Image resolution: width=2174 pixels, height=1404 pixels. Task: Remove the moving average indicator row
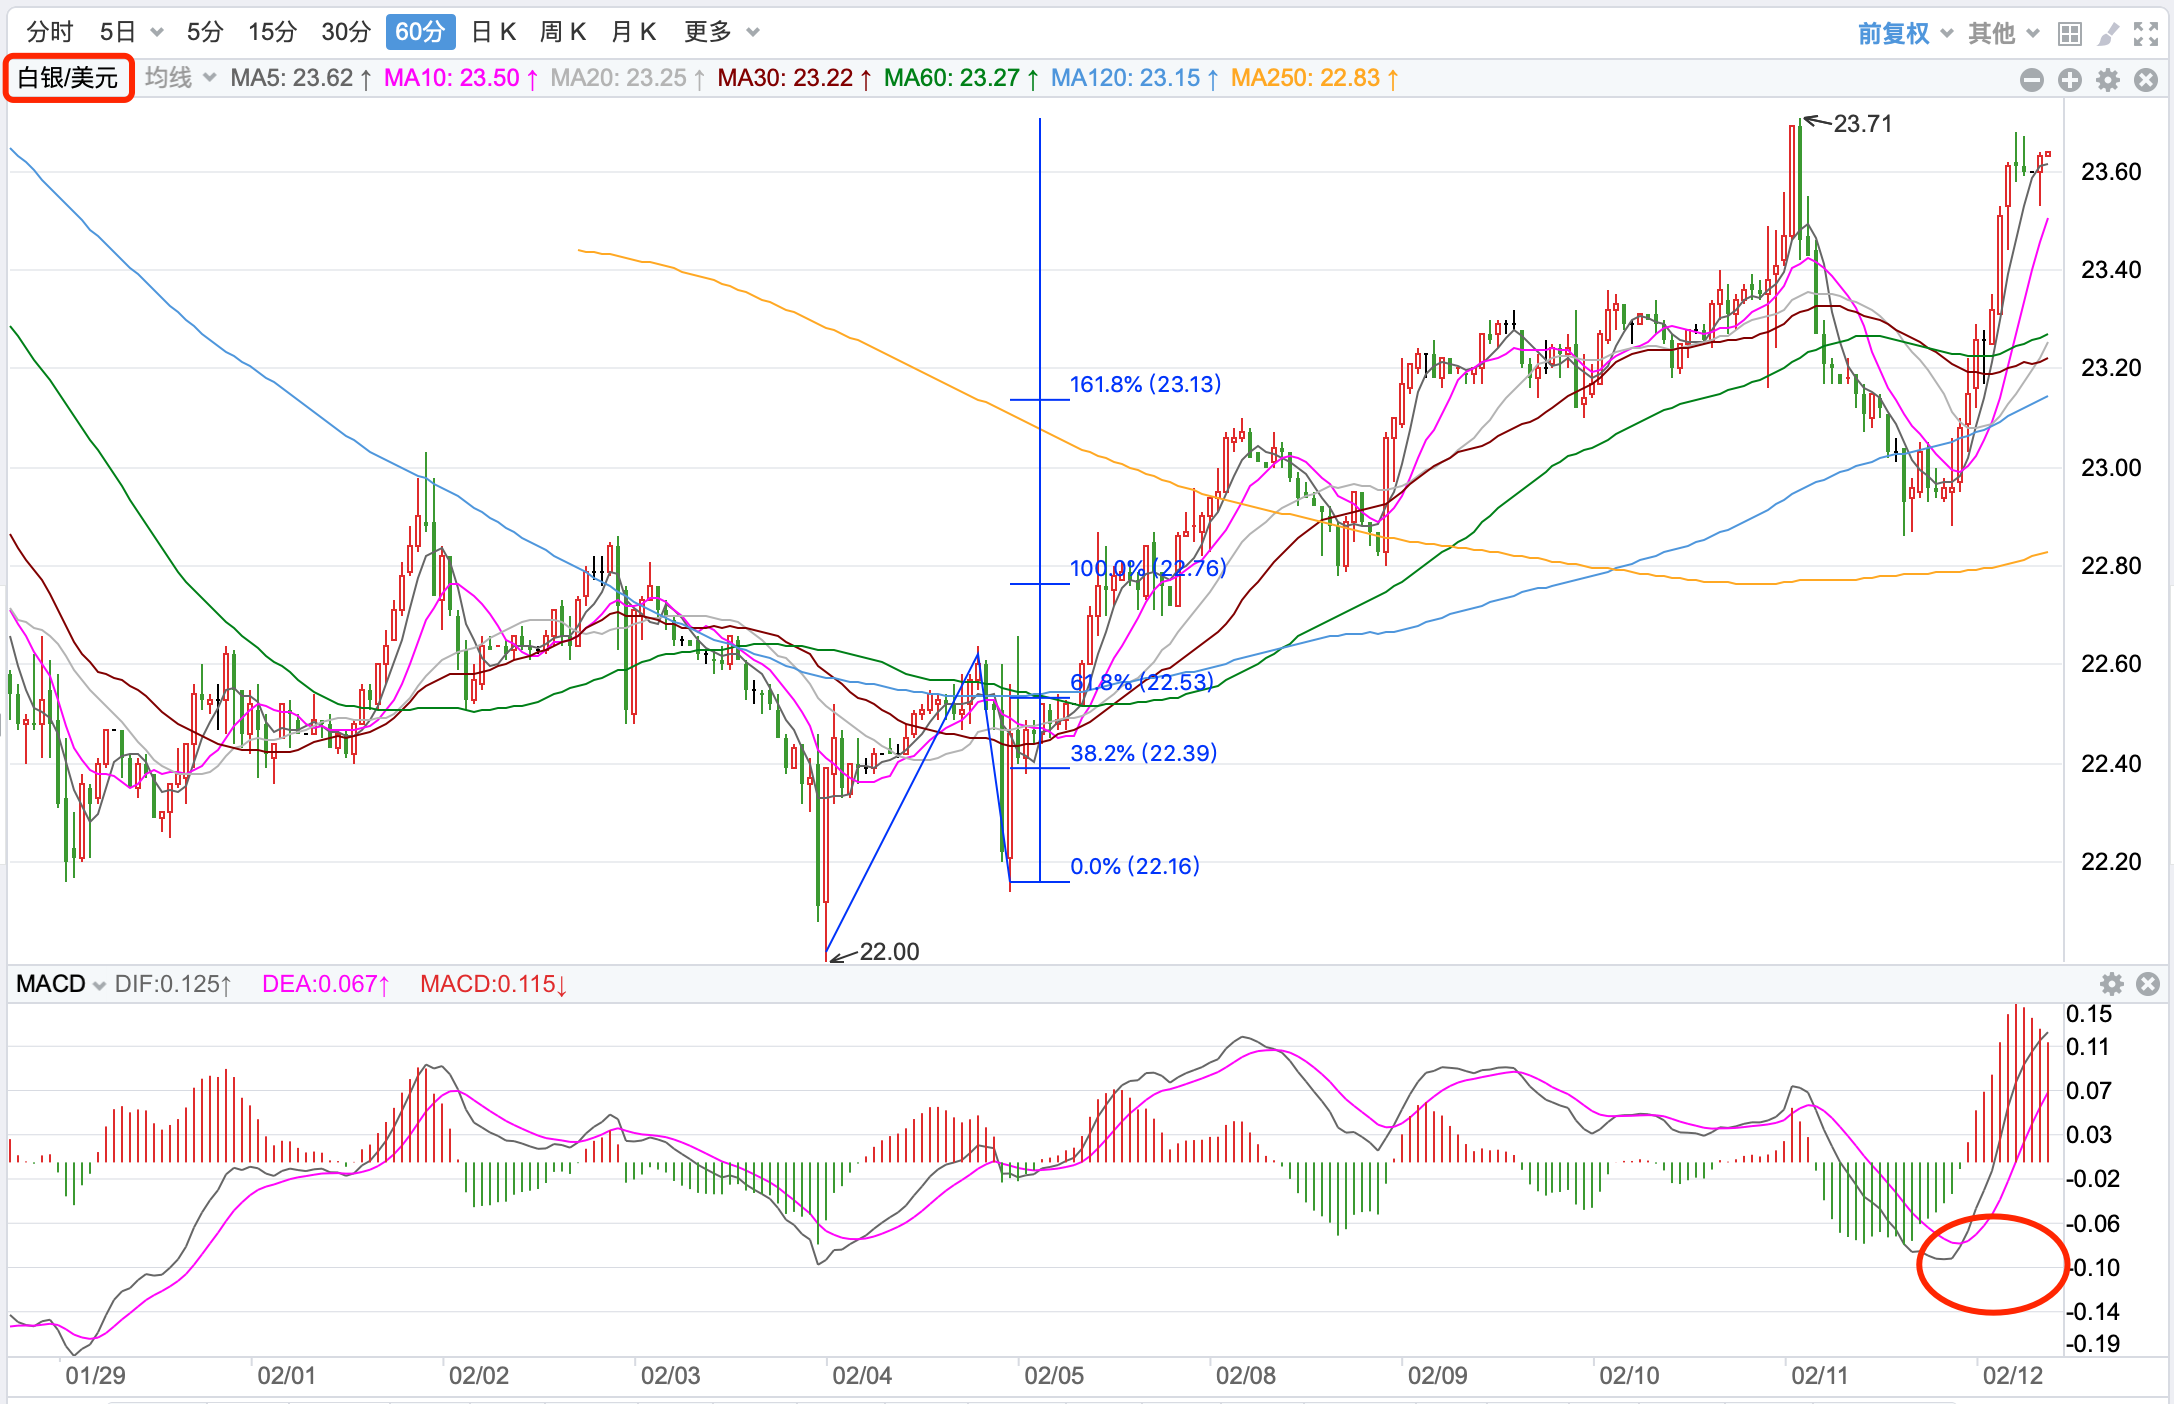[2146, 80]
